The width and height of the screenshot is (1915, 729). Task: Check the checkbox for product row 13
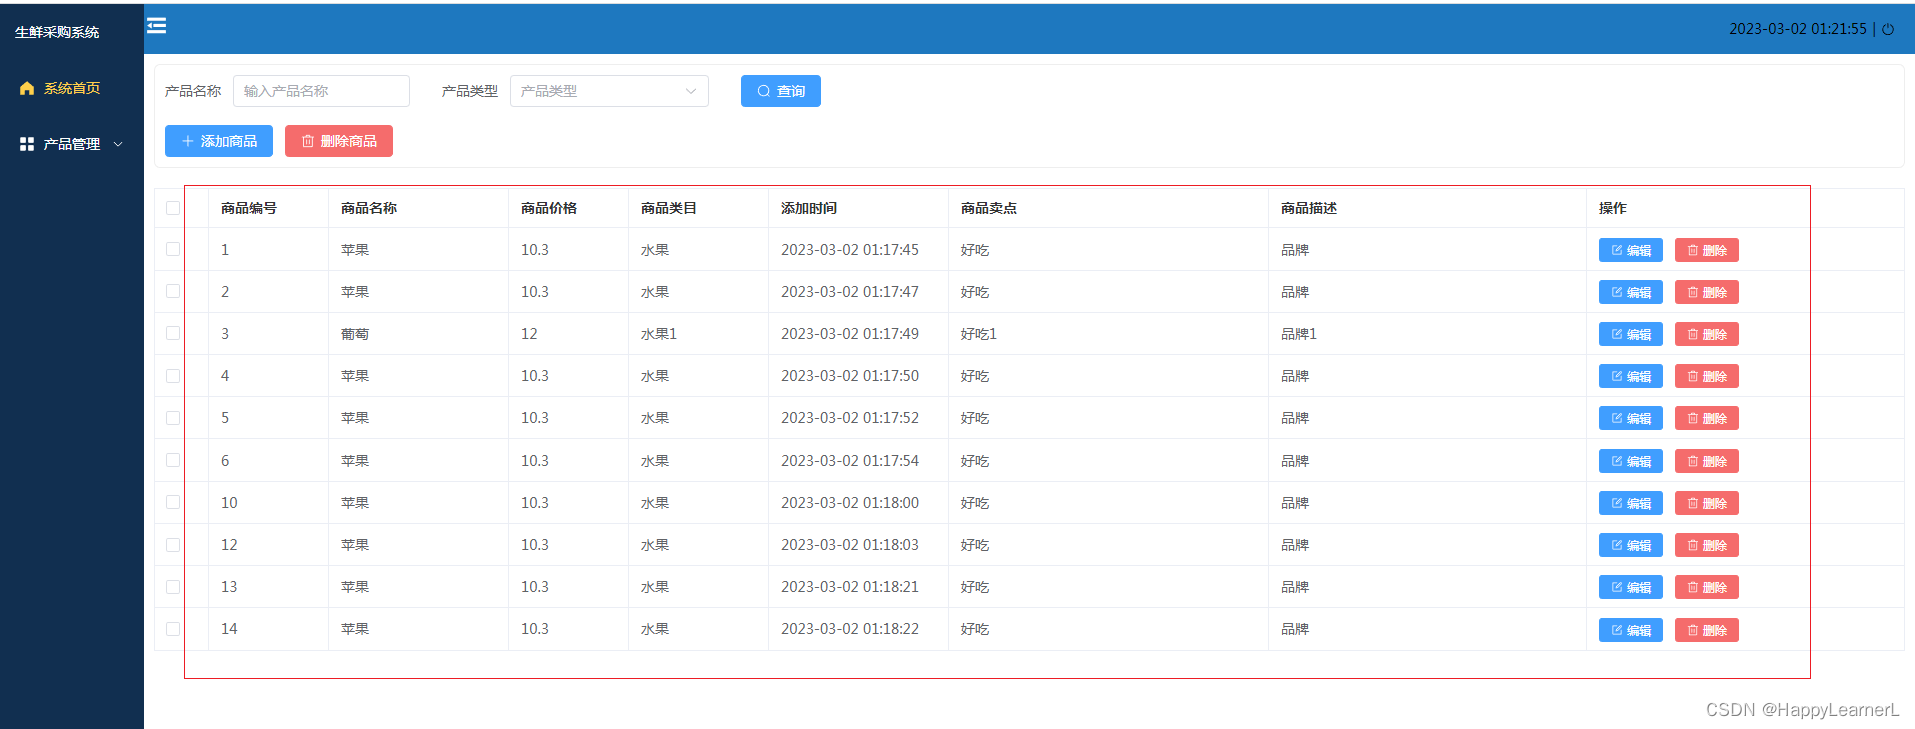point(173,587)
